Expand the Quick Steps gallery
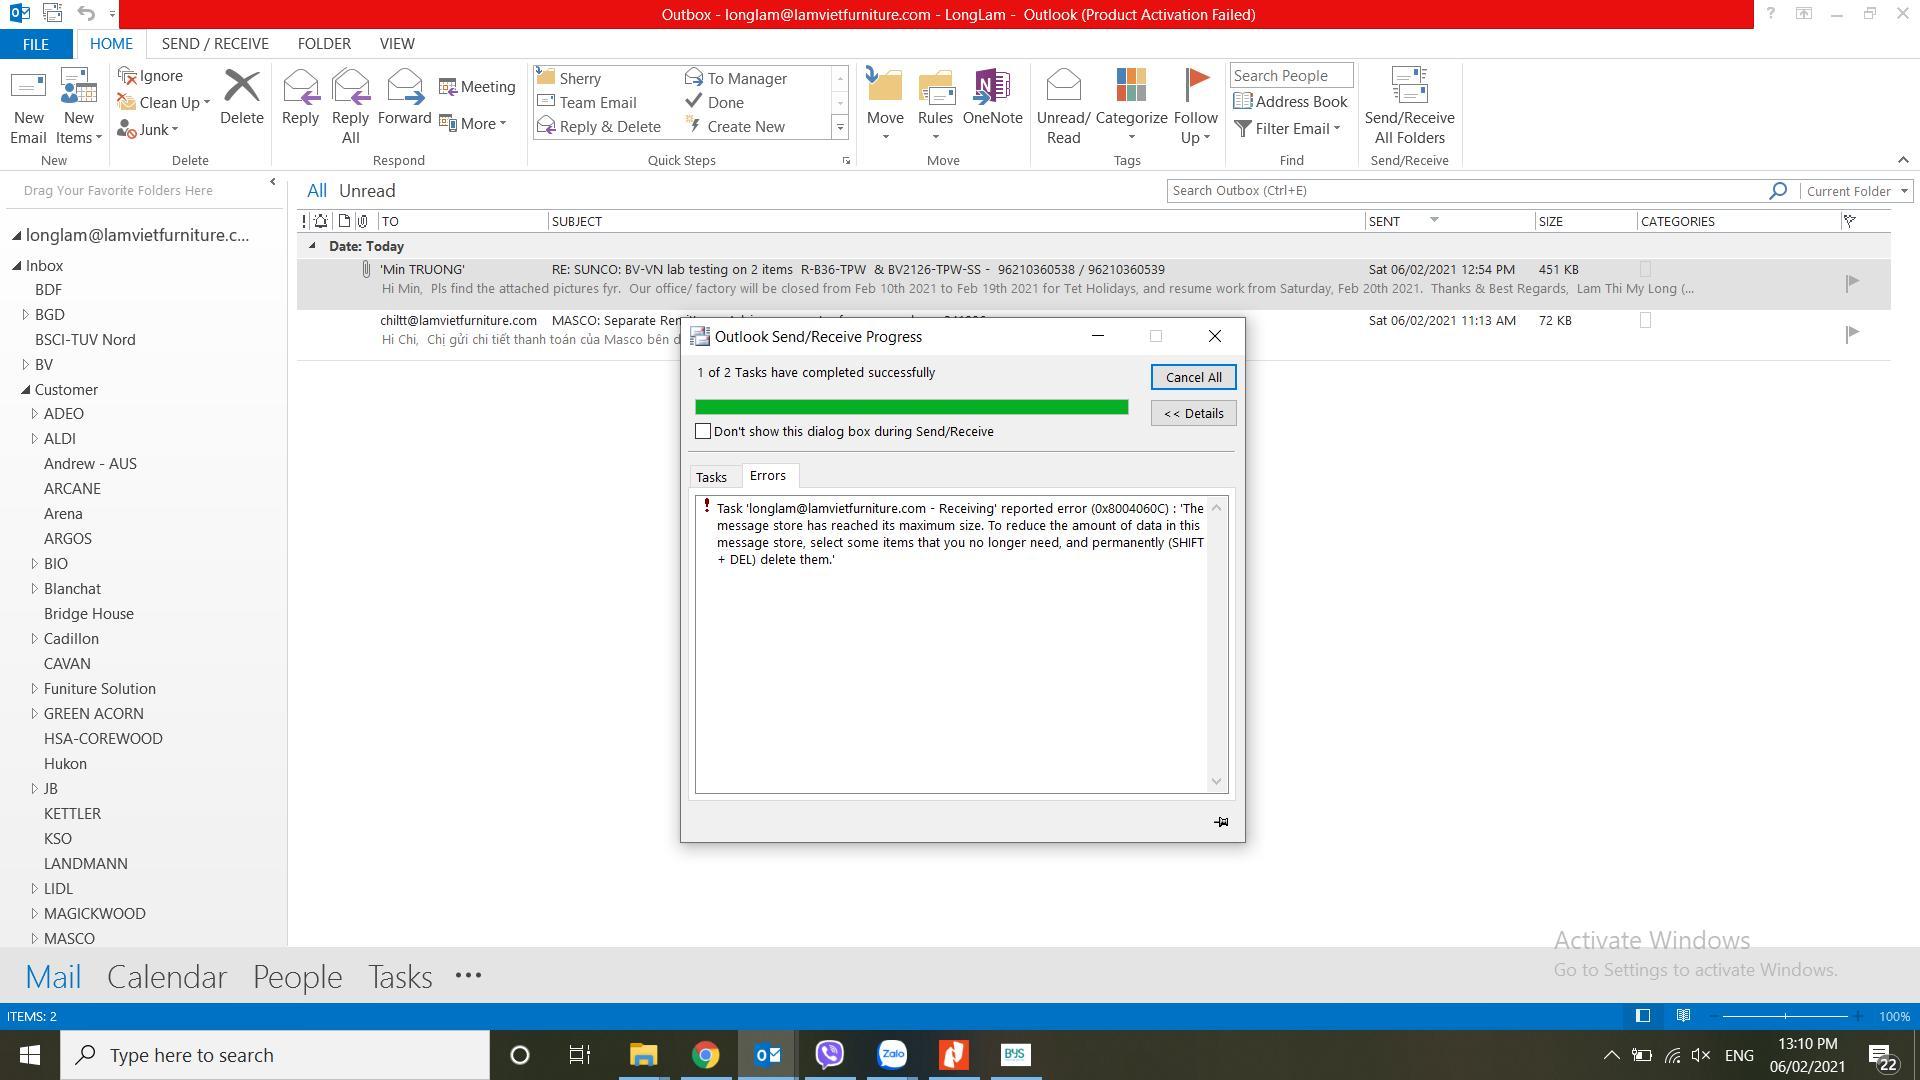 tap(840, 127)
